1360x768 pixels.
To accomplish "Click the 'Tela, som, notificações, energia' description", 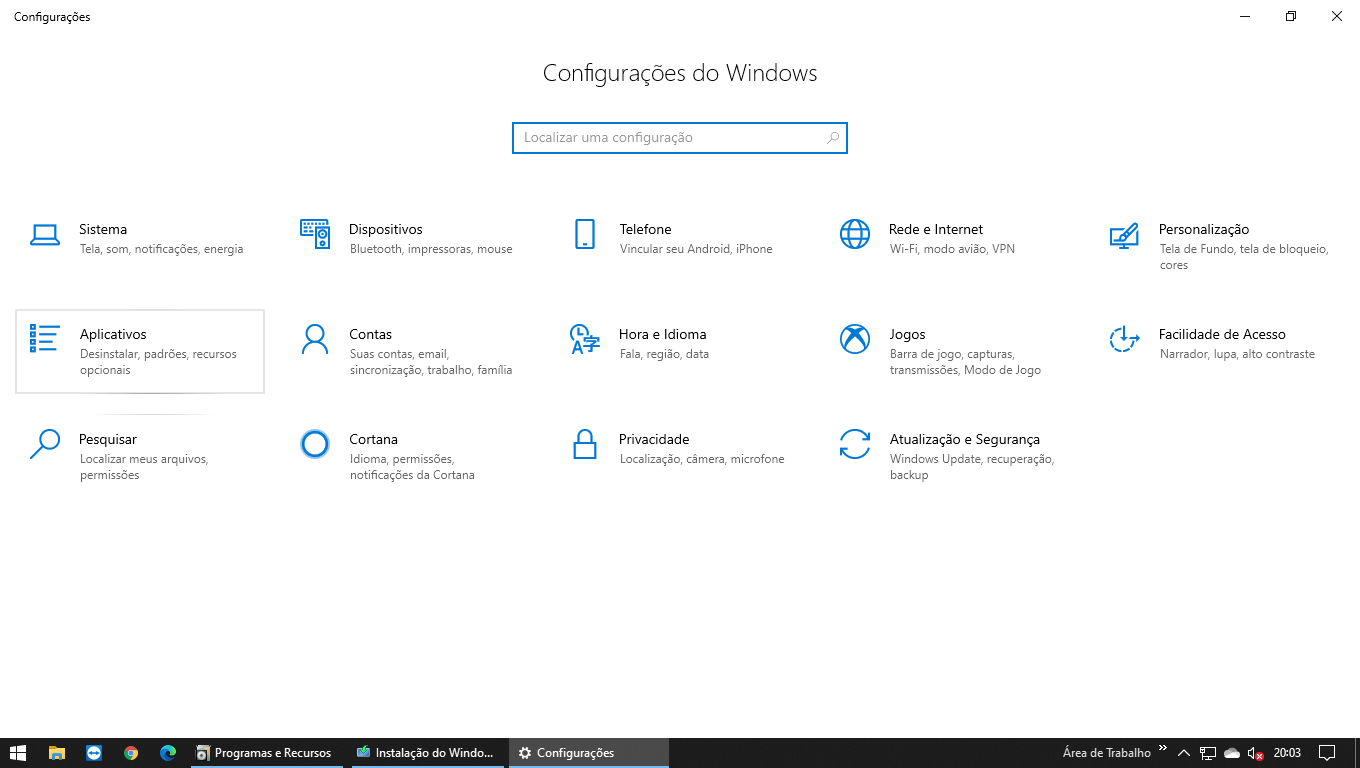I will [162, 249].
